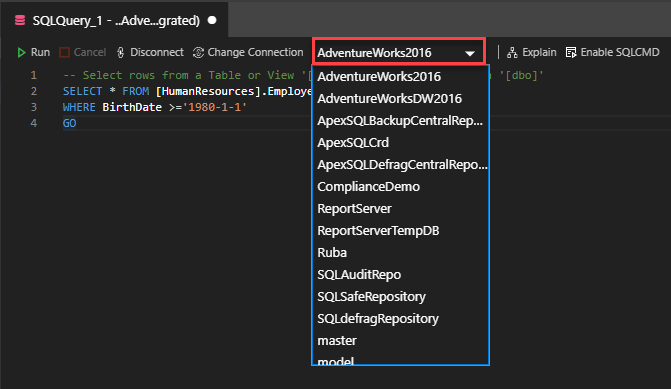Select the ApexSQLCrd database
671x389 pixels.
(401, 143)
